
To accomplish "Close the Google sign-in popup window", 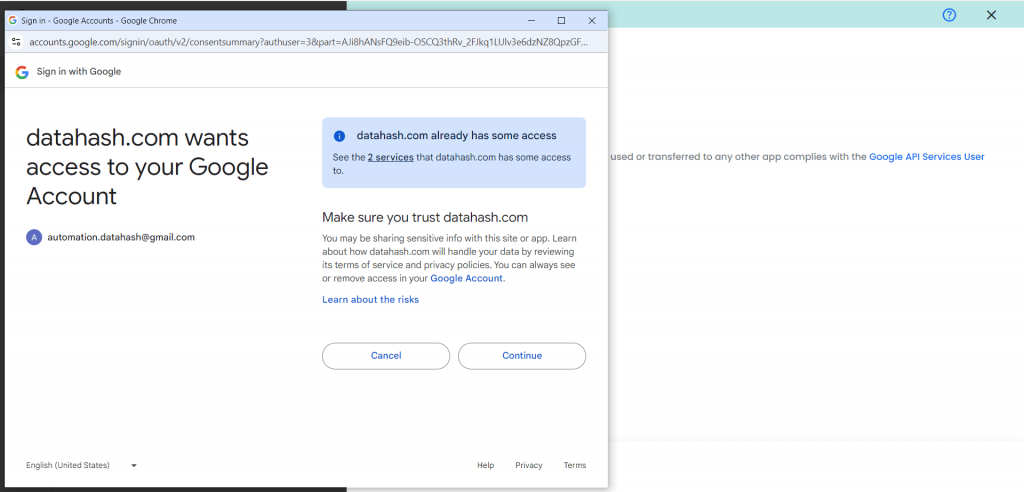I will click(592, 20).
